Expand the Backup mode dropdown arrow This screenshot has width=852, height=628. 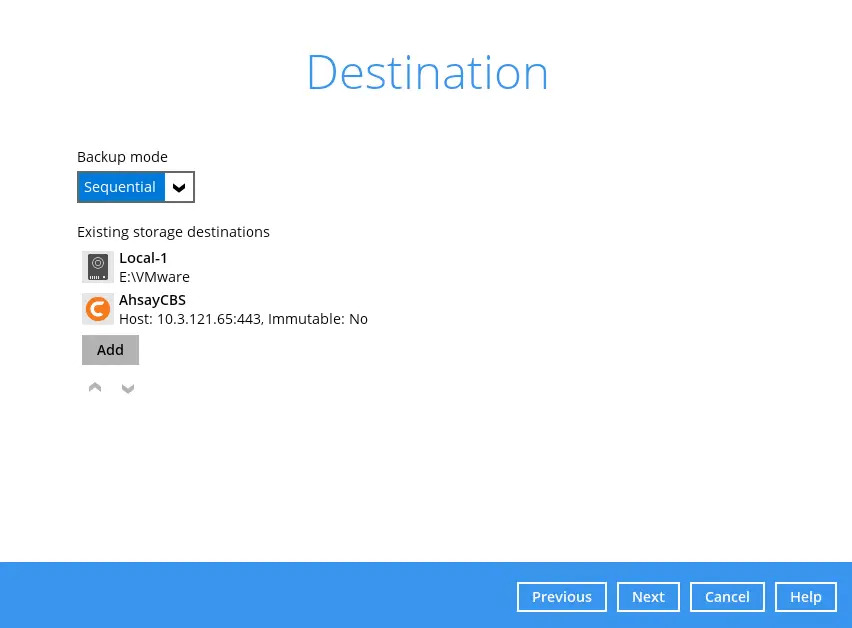pos(179,187)
